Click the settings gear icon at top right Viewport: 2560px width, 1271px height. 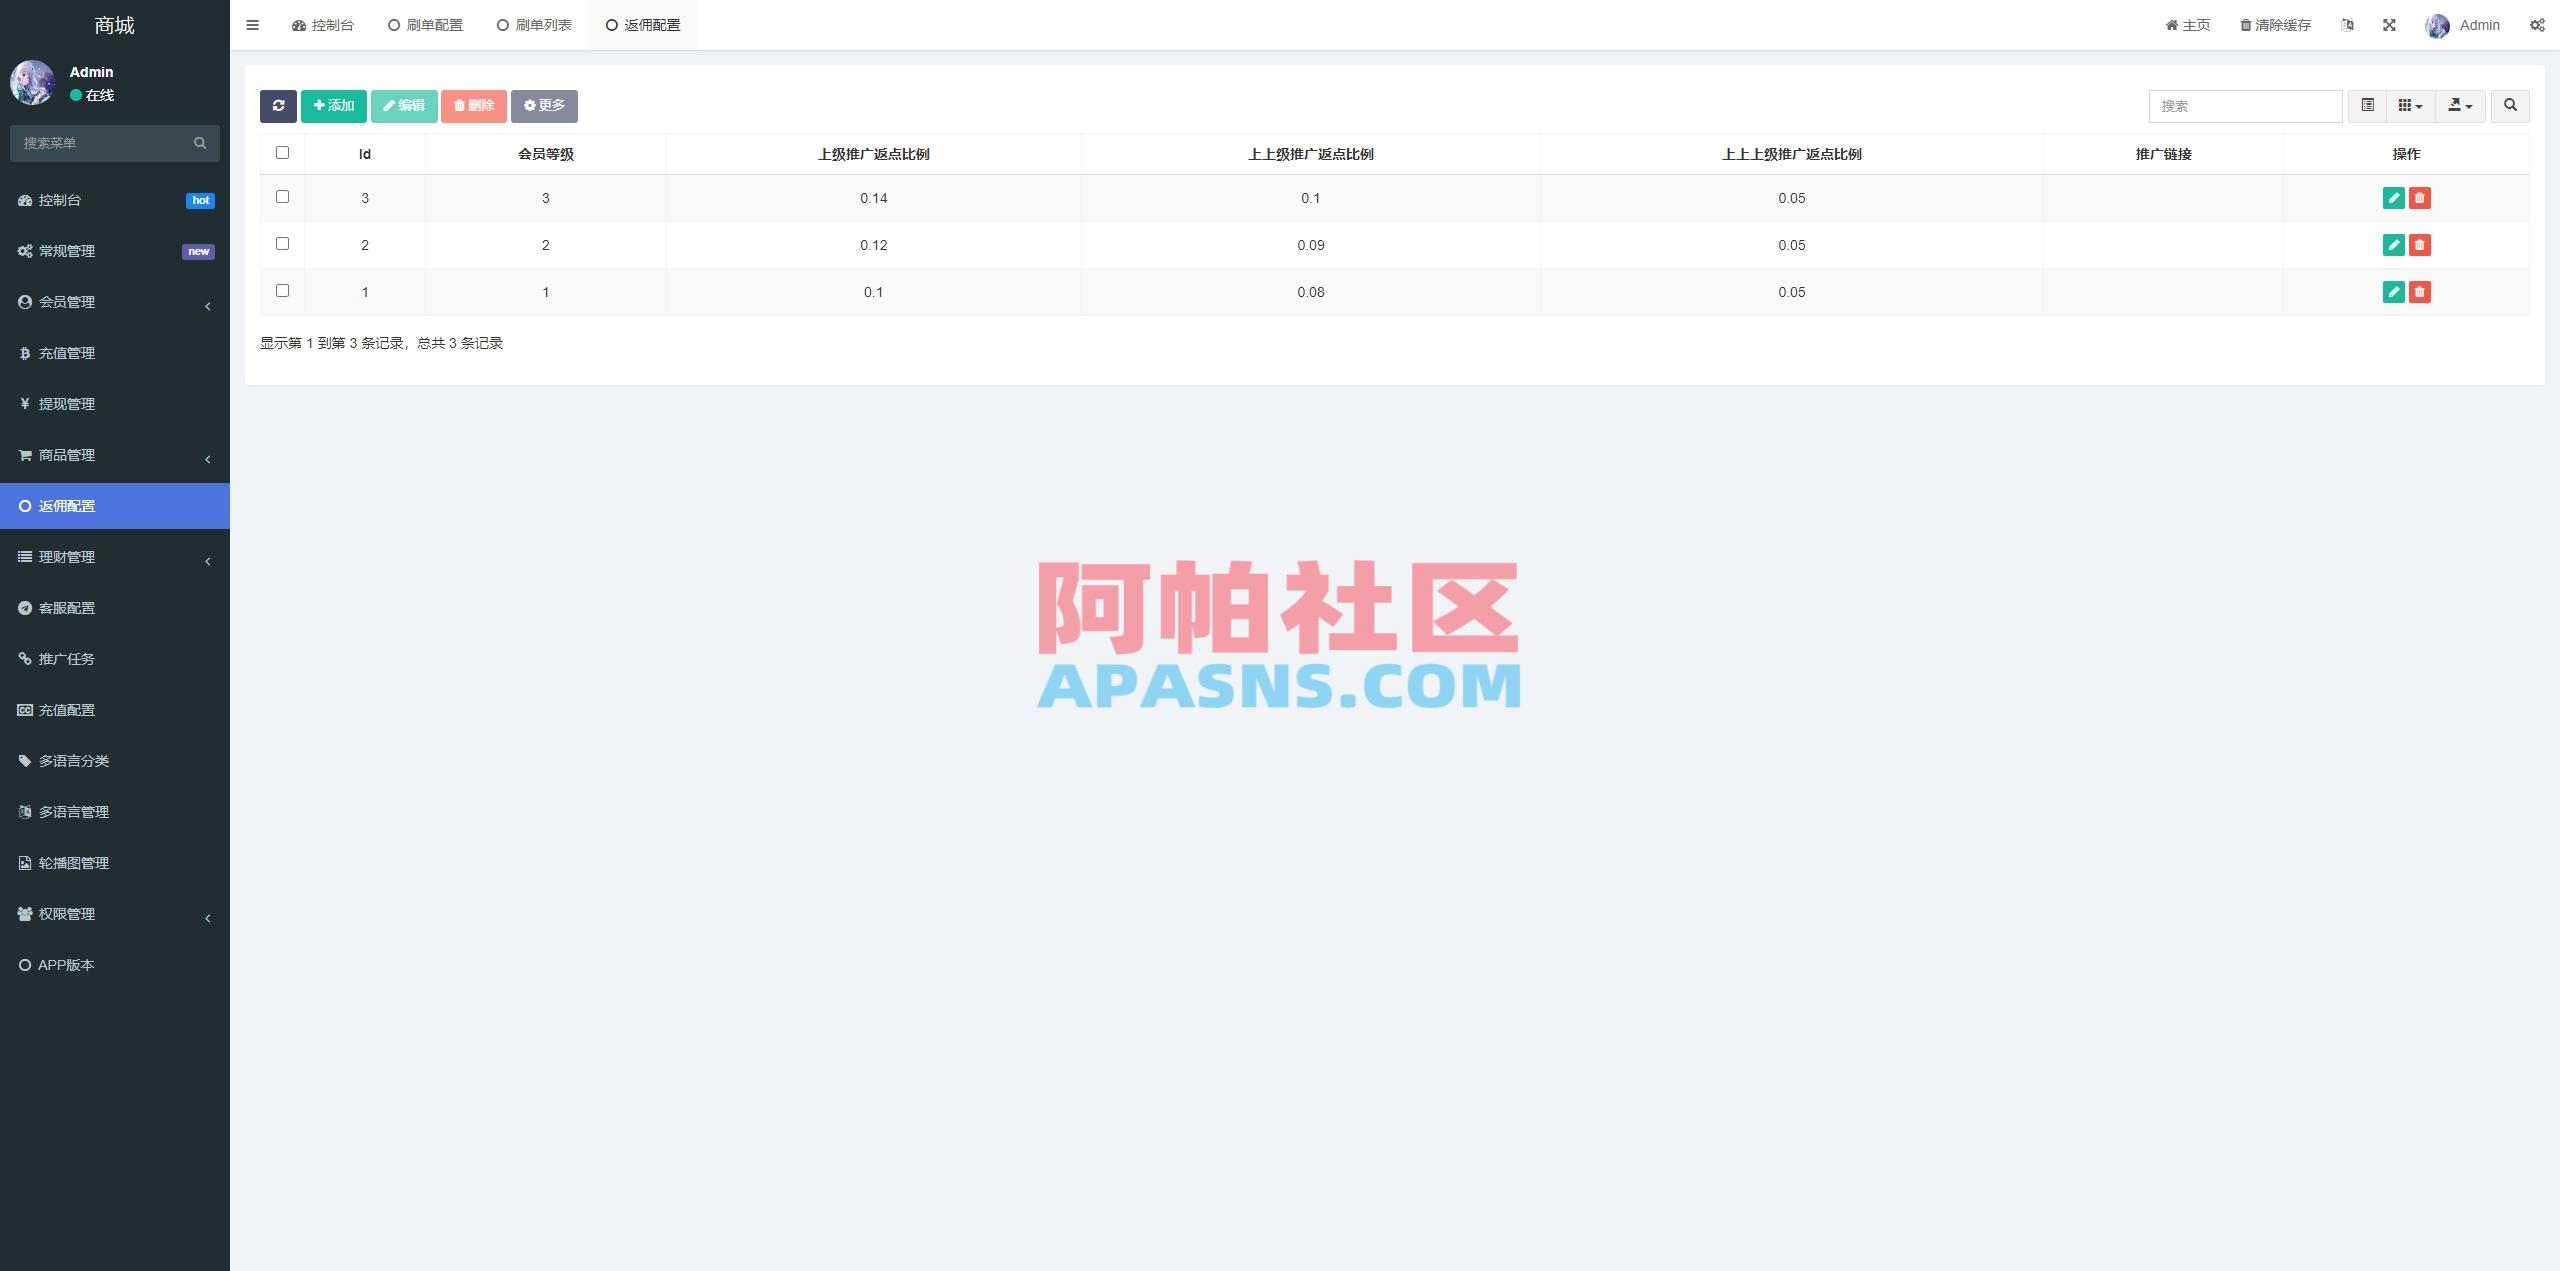coord(2537,24)
